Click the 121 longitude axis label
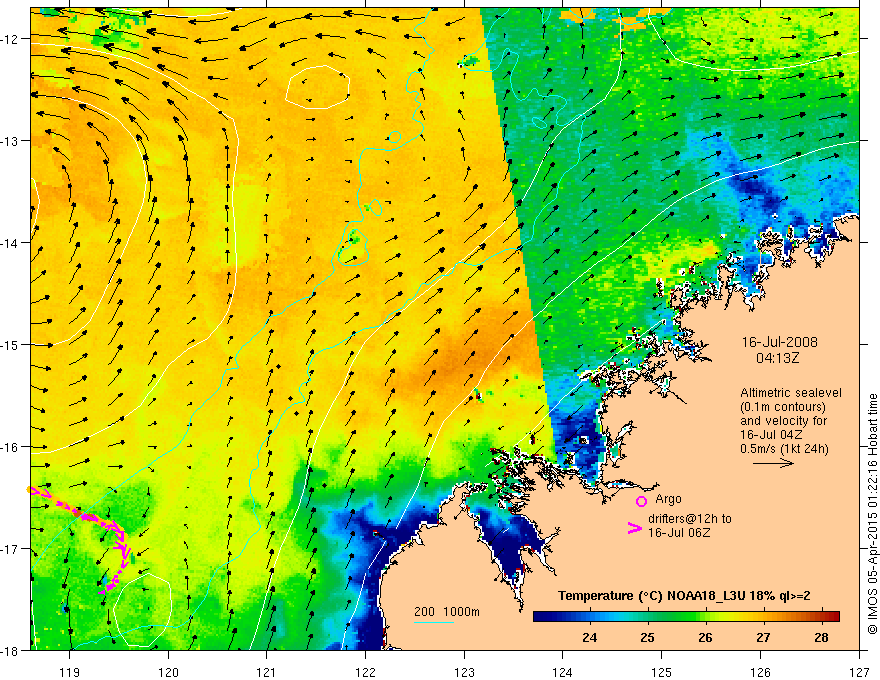Screen dimensions: 880x680 (x=267, y=672)
